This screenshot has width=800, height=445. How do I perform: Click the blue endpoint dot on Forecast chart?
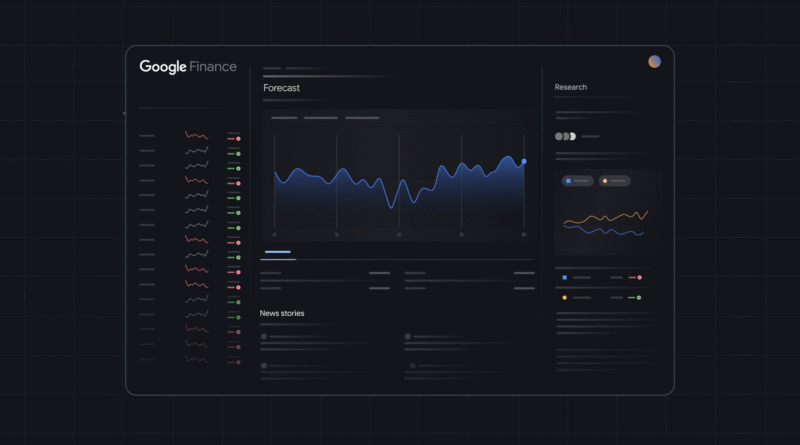[524, 161]
